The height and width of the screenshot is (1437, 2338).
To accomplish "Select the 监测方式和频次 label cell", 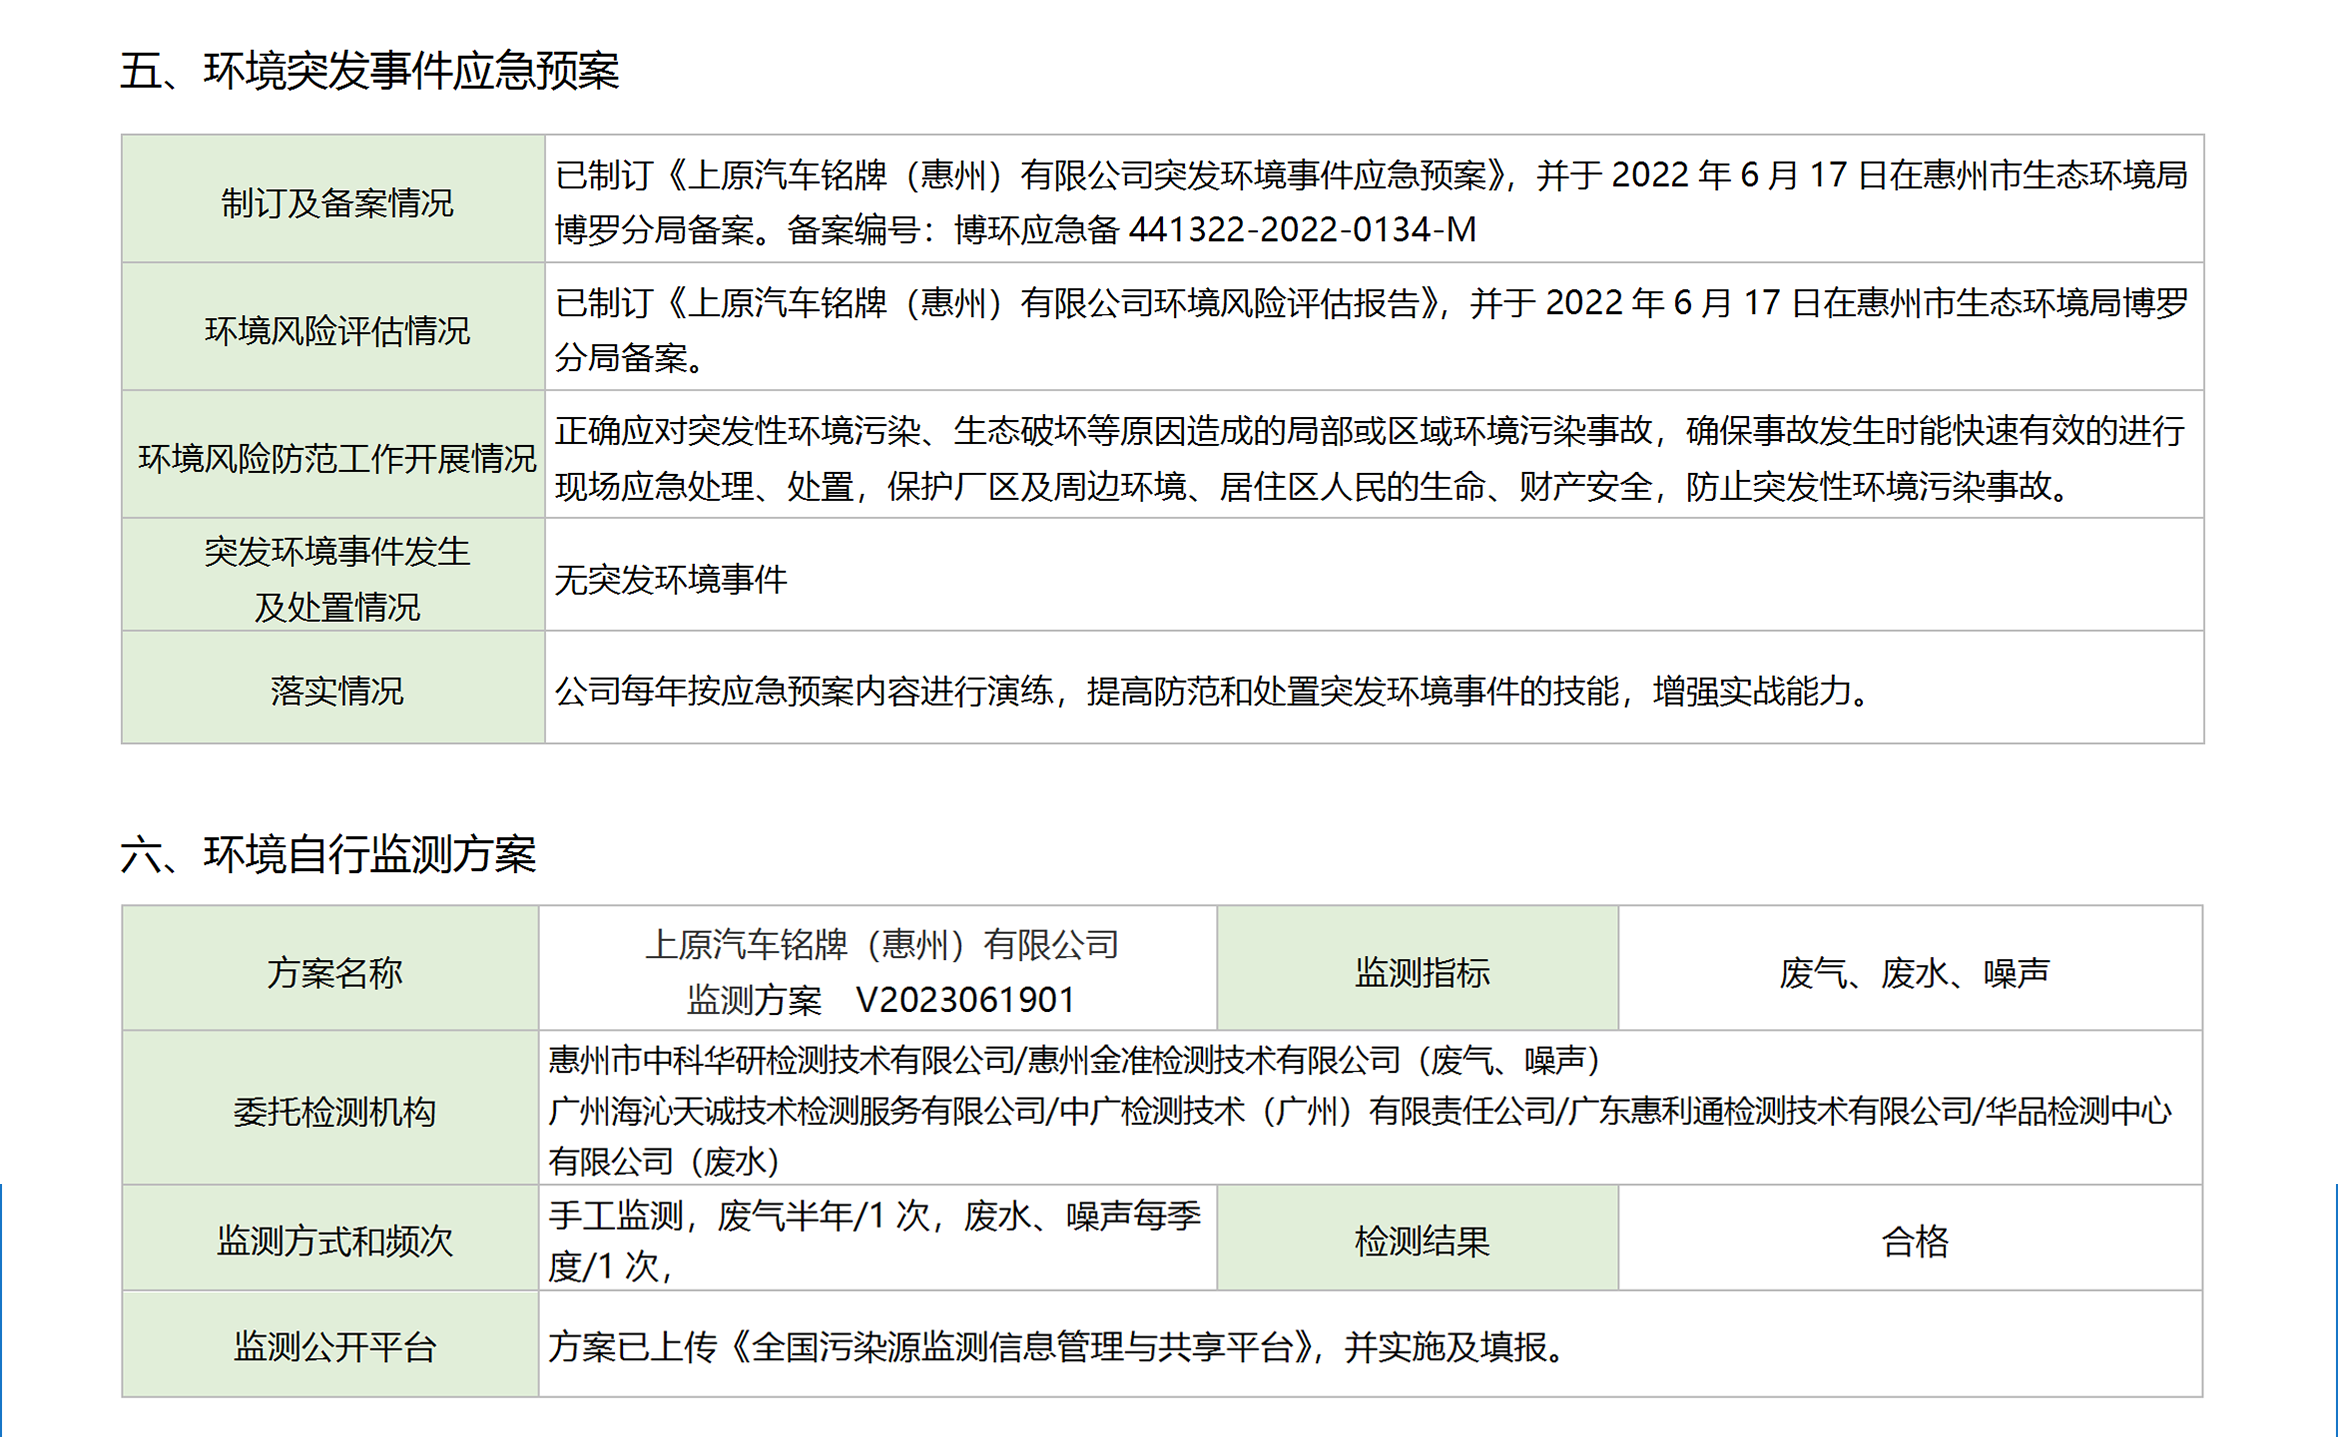I will [x=330, y=1238].
